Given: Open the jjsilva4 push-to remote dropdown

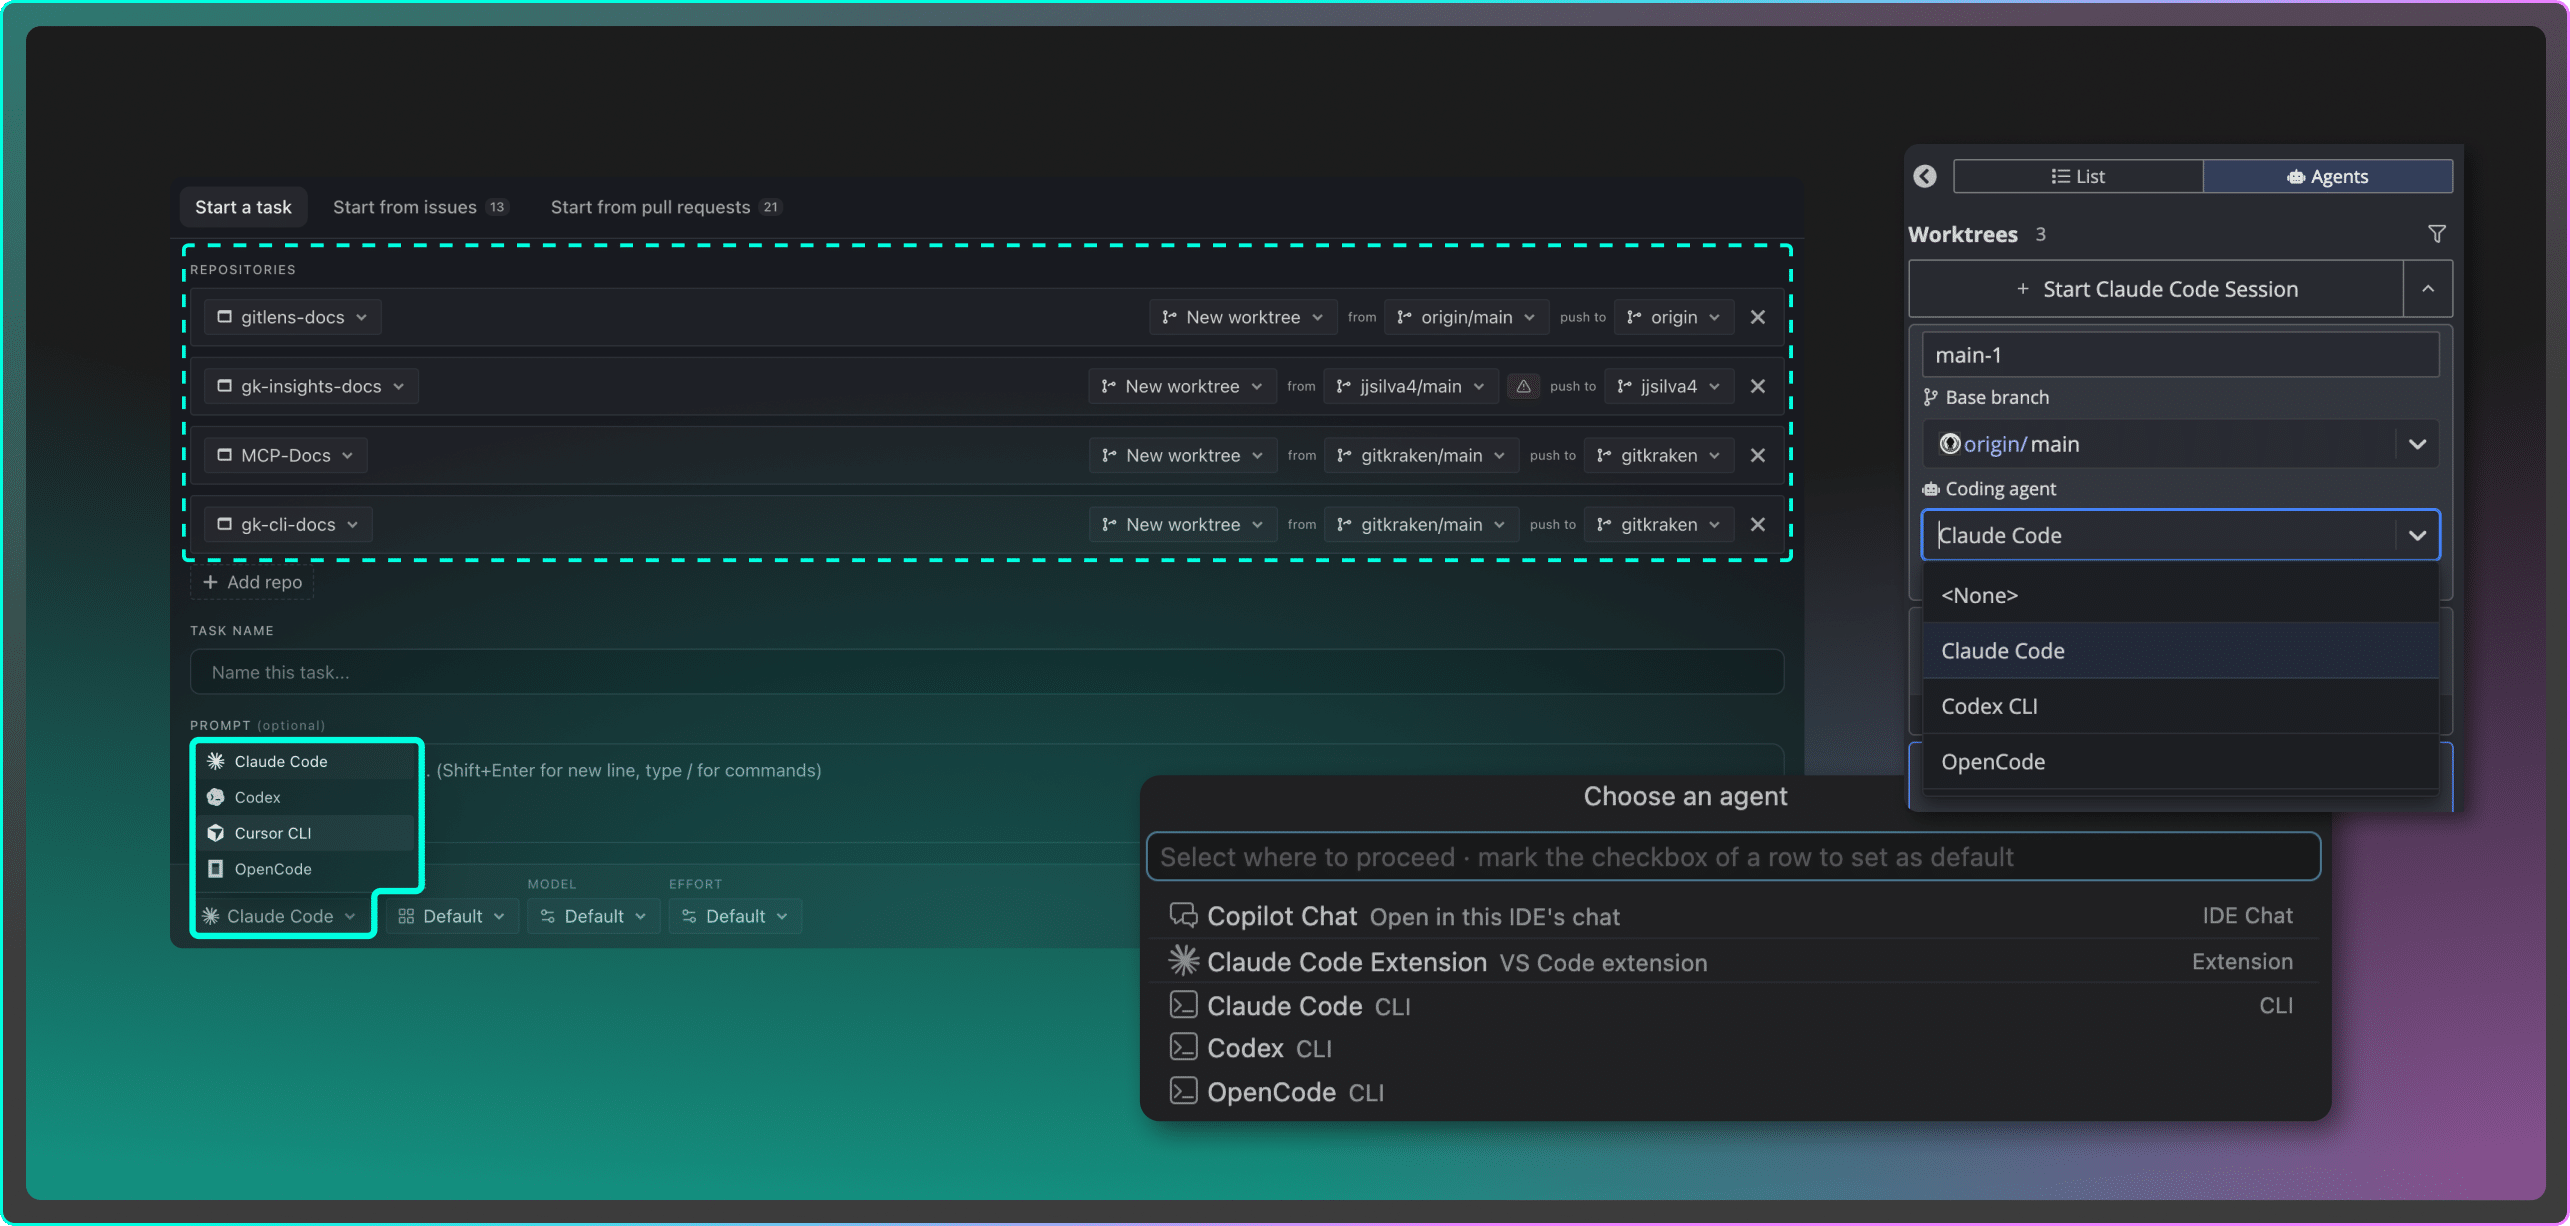Looking at the screenshot, I should point(1669,386).
